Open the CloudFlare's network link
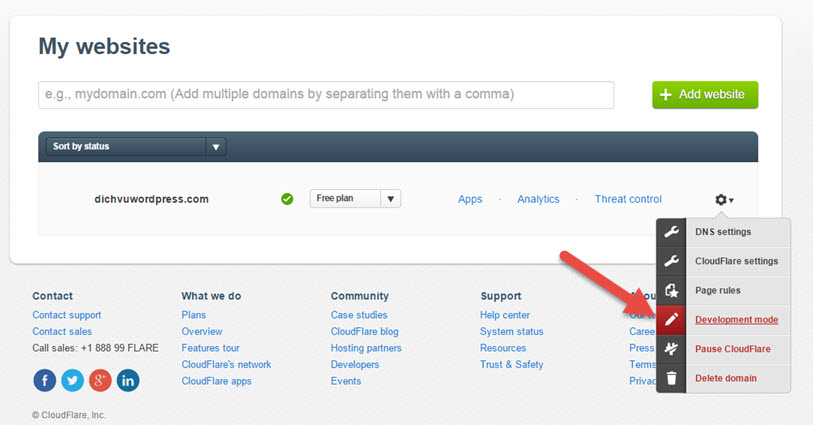The width and height of the screenshot is (813, 425). pyautogui.click(x=226, y=364)
